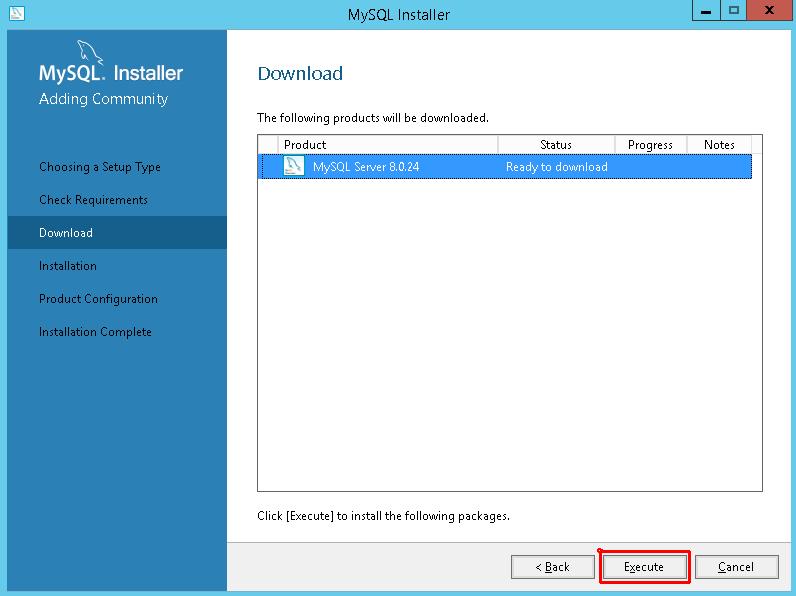
Task: Click the 'Download' page heading
Action: [300, 74]
